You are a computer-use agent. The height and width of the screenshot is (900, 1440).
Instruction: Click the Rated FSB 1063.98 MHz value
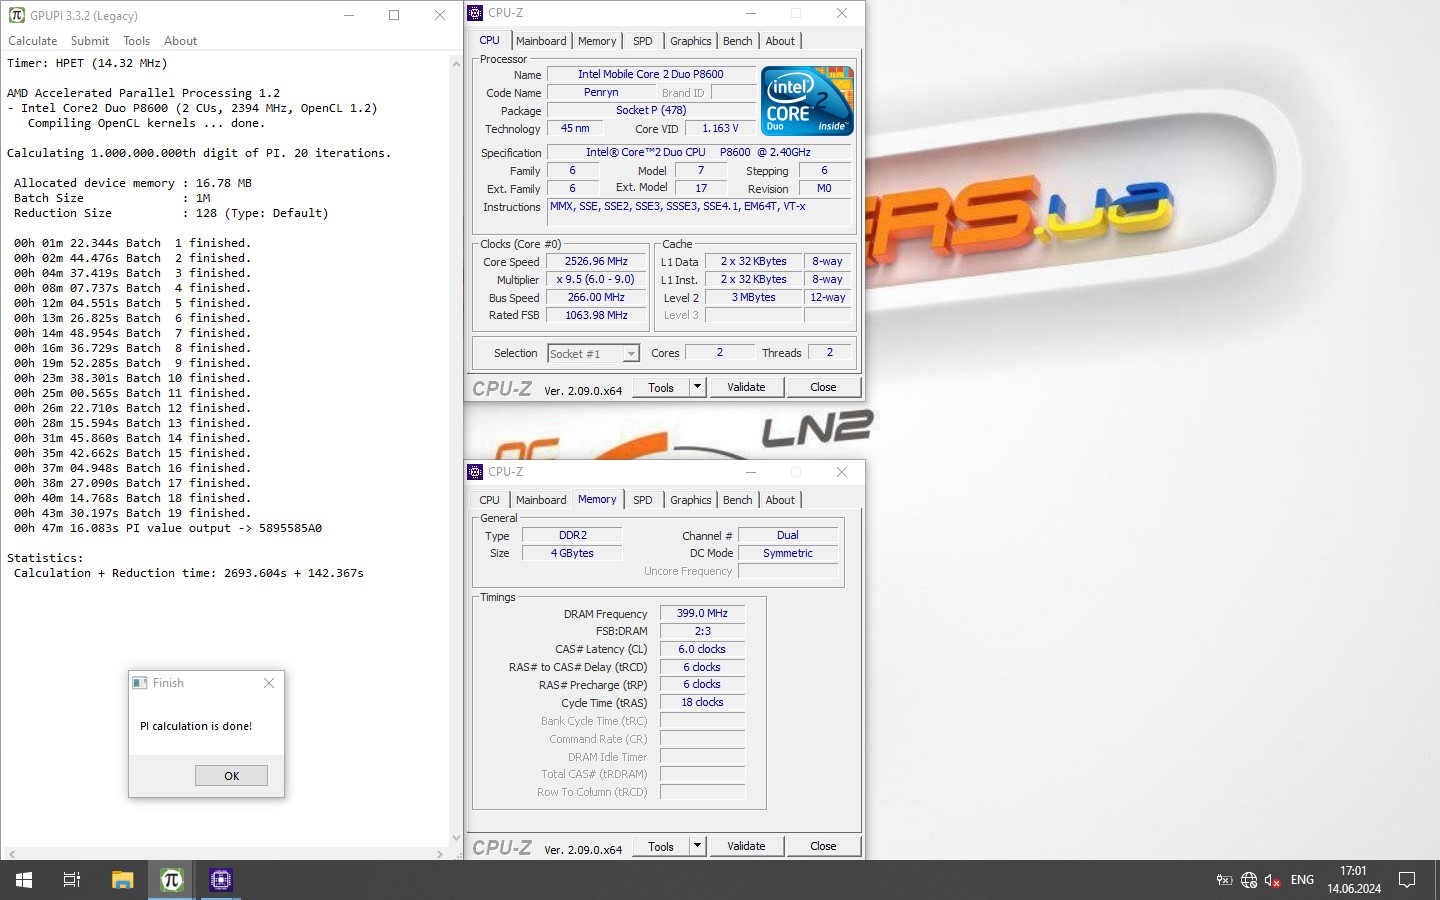(x=596, y=315)
